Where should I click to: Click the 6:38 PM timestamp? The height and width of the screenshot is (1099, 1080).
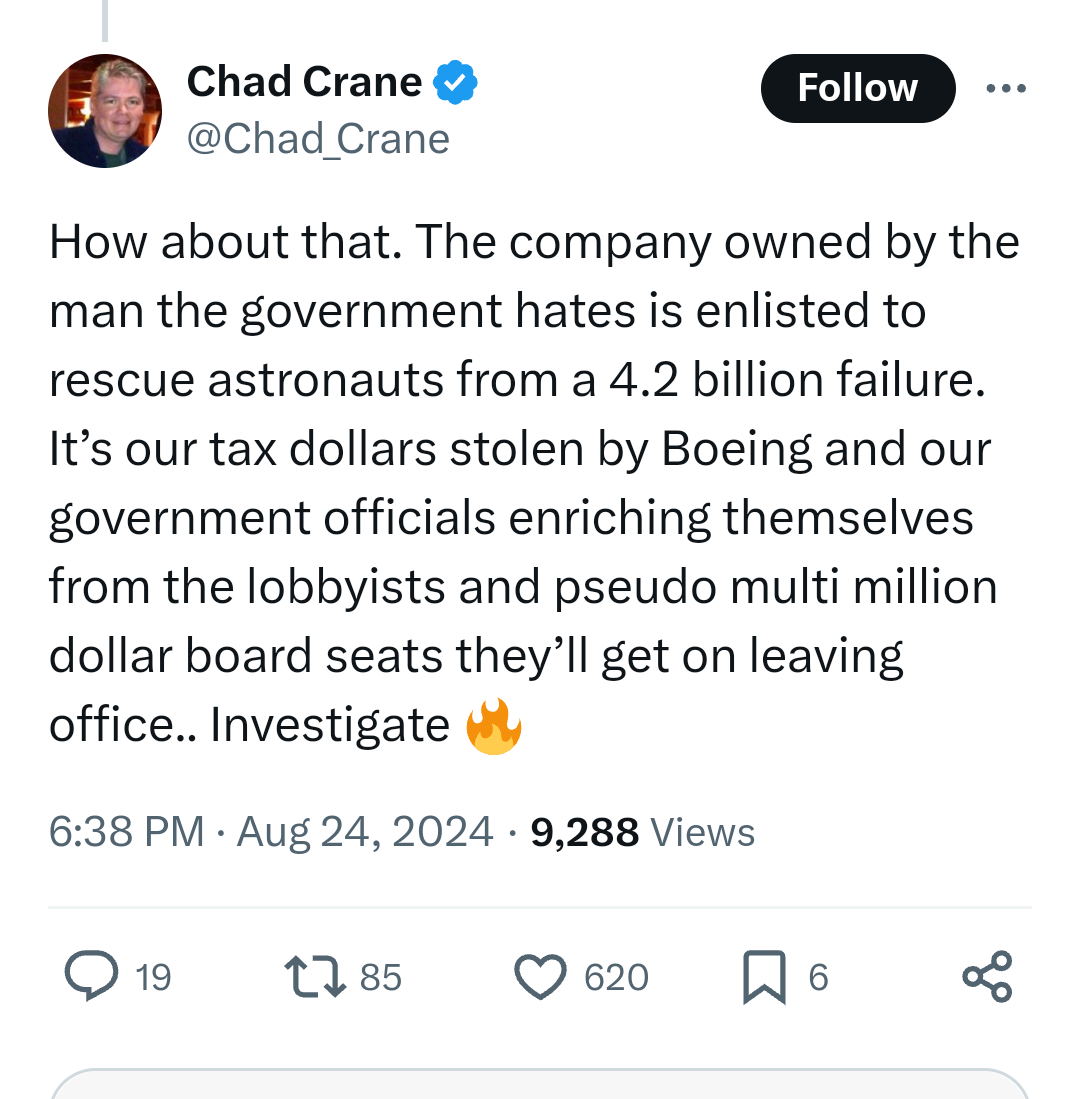[126, 832]
